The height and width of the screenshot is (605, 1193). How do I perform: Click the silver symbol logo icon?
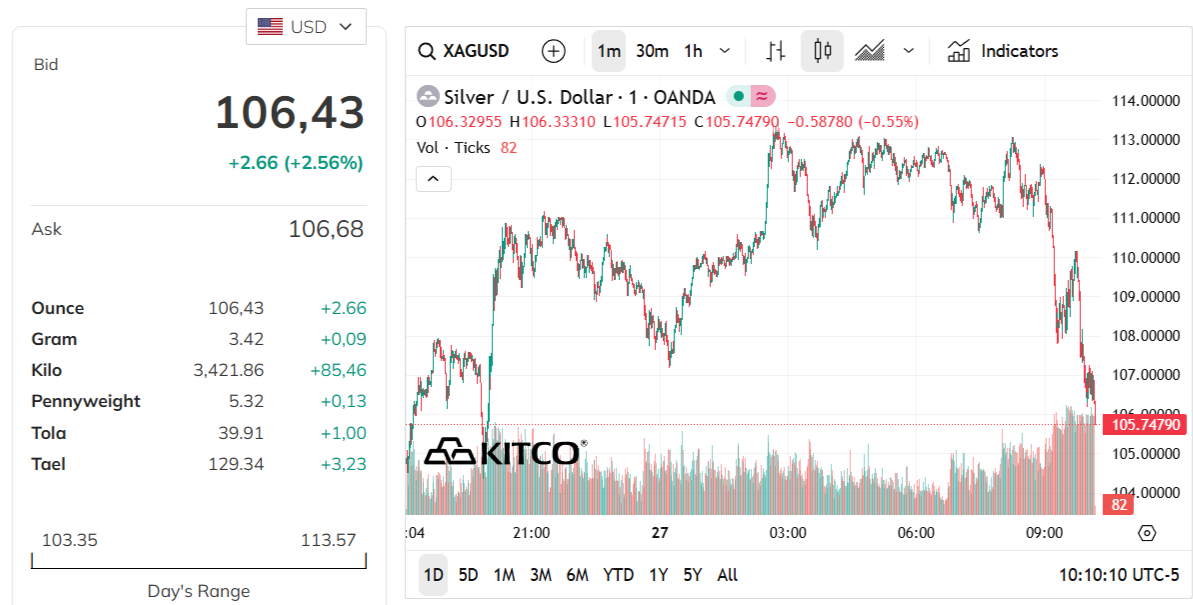(x=428, y=97)
